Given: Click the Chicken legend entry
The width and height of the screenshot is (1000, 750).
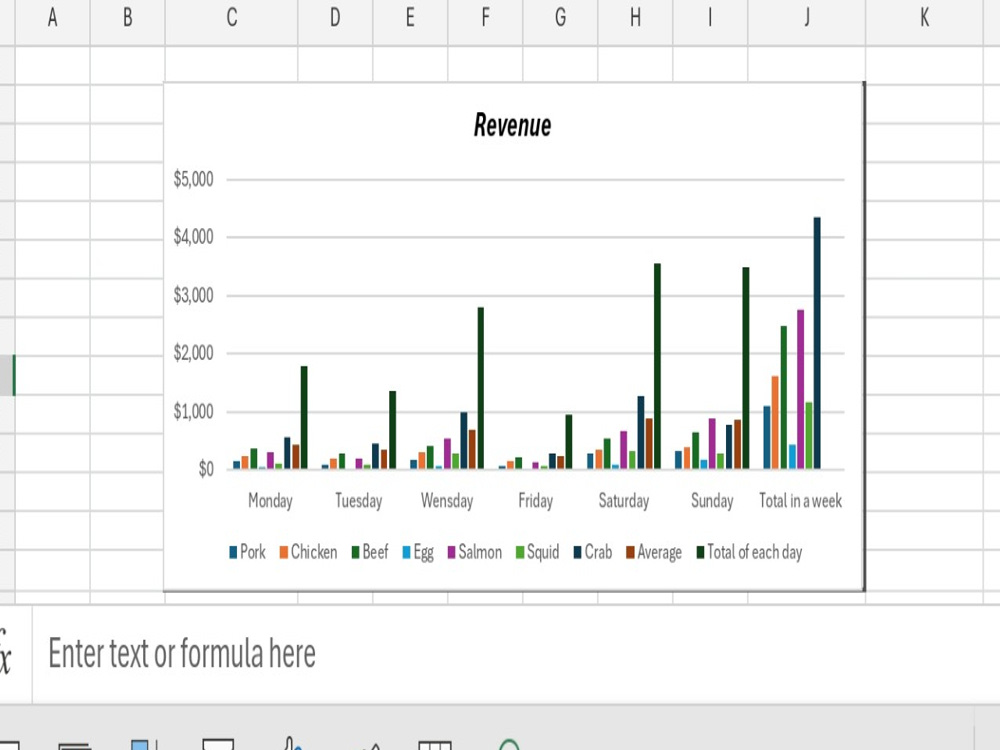Looking at the screenshot, I should pyautogui.click(x=308, y=552).
